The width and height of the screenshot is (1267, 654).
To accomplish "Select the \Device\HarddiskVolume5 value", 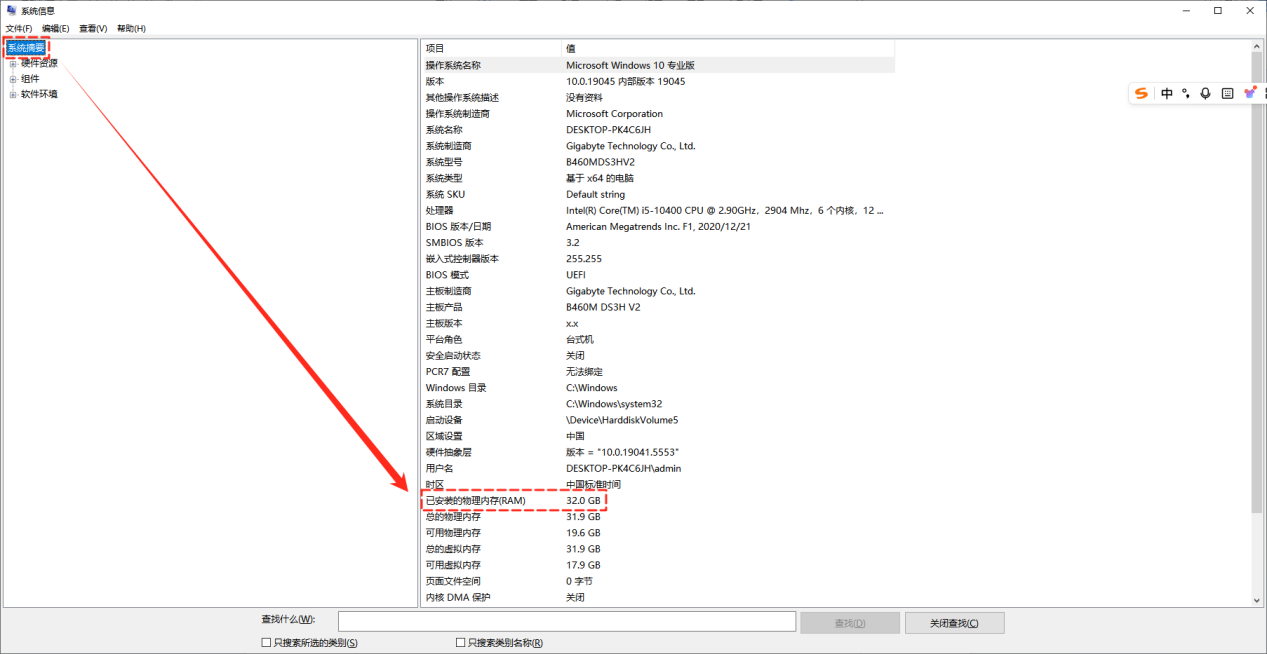I will [x=622, y=420].
